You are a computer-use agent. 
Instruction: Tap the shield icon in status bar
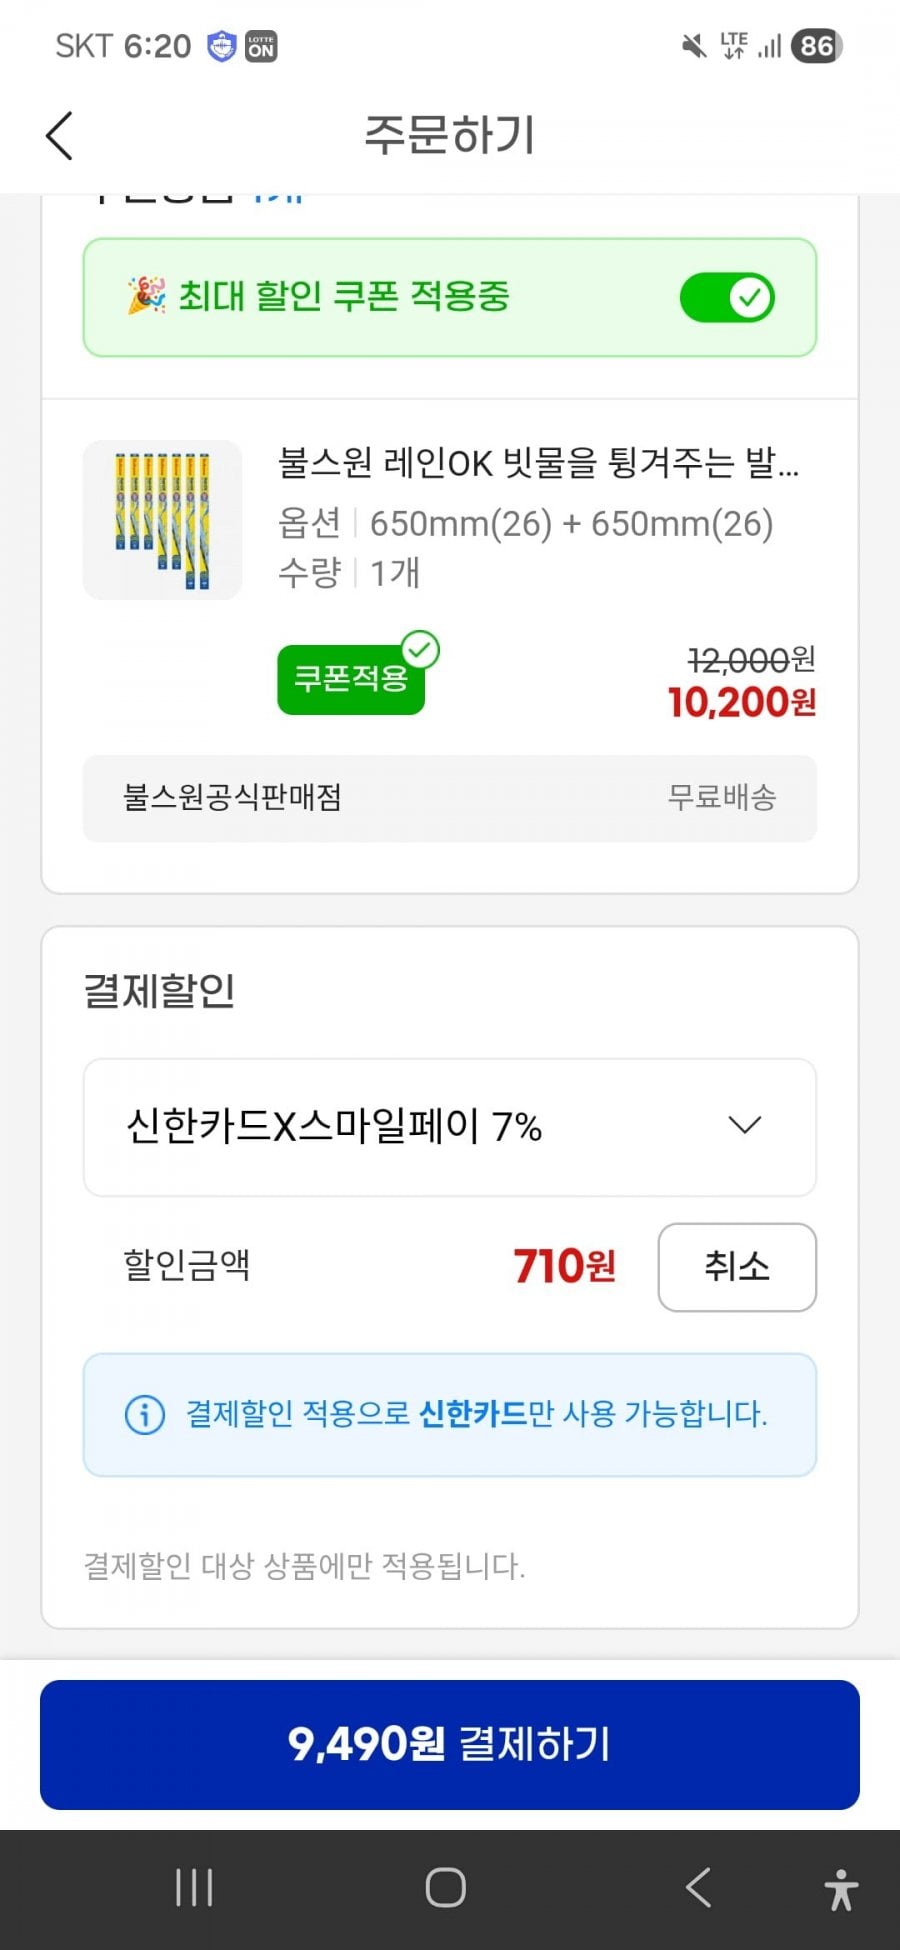point(221,46)
